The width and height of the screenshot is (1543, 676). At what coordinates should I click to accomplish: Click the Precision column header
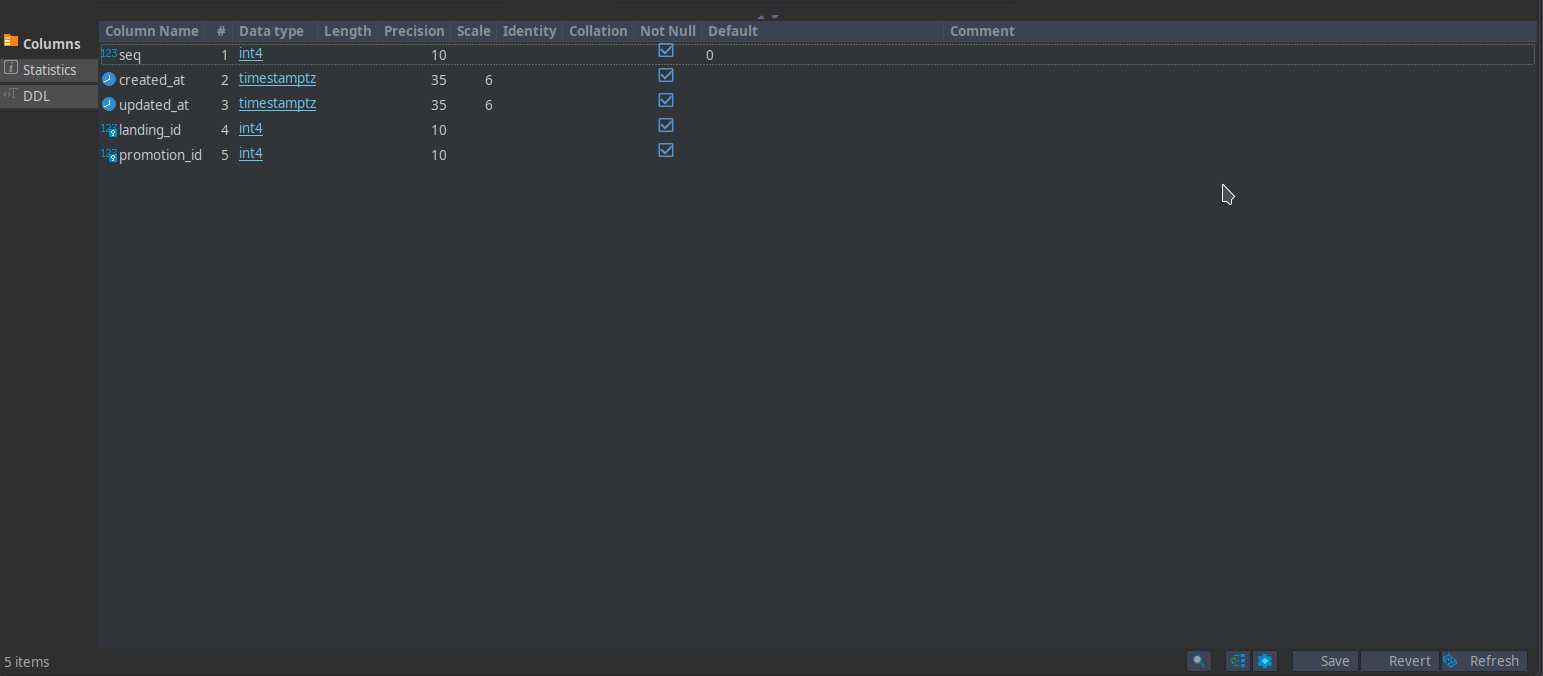tap(414, 31)
